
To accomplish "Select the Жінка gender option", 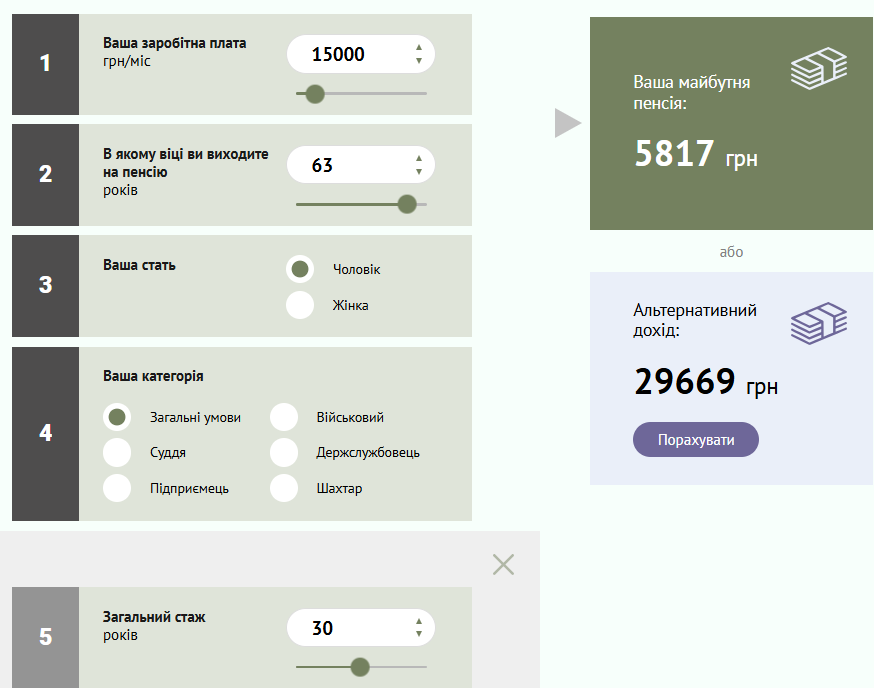I will point(300,305).
